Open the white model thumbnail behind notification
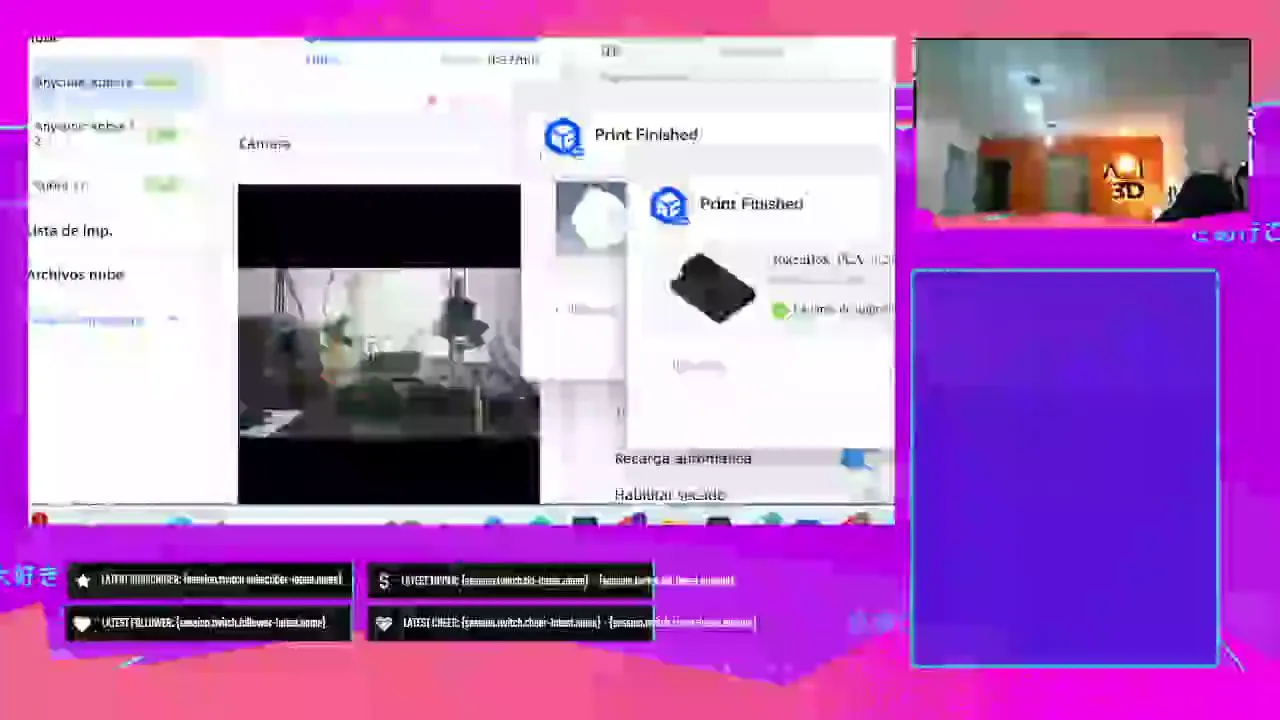1280x720 pixels. [x=590, y=216]
